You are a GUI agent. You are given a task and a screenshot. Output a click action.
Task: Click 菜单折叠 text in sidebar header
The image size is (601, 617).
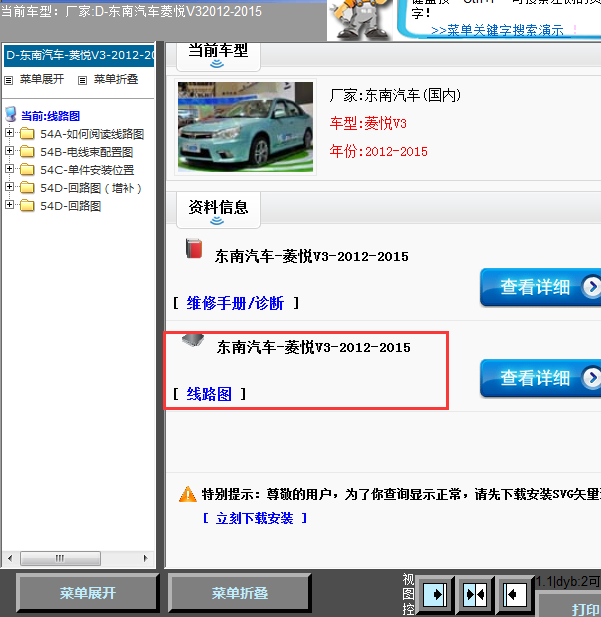click(x=116, y=79)
